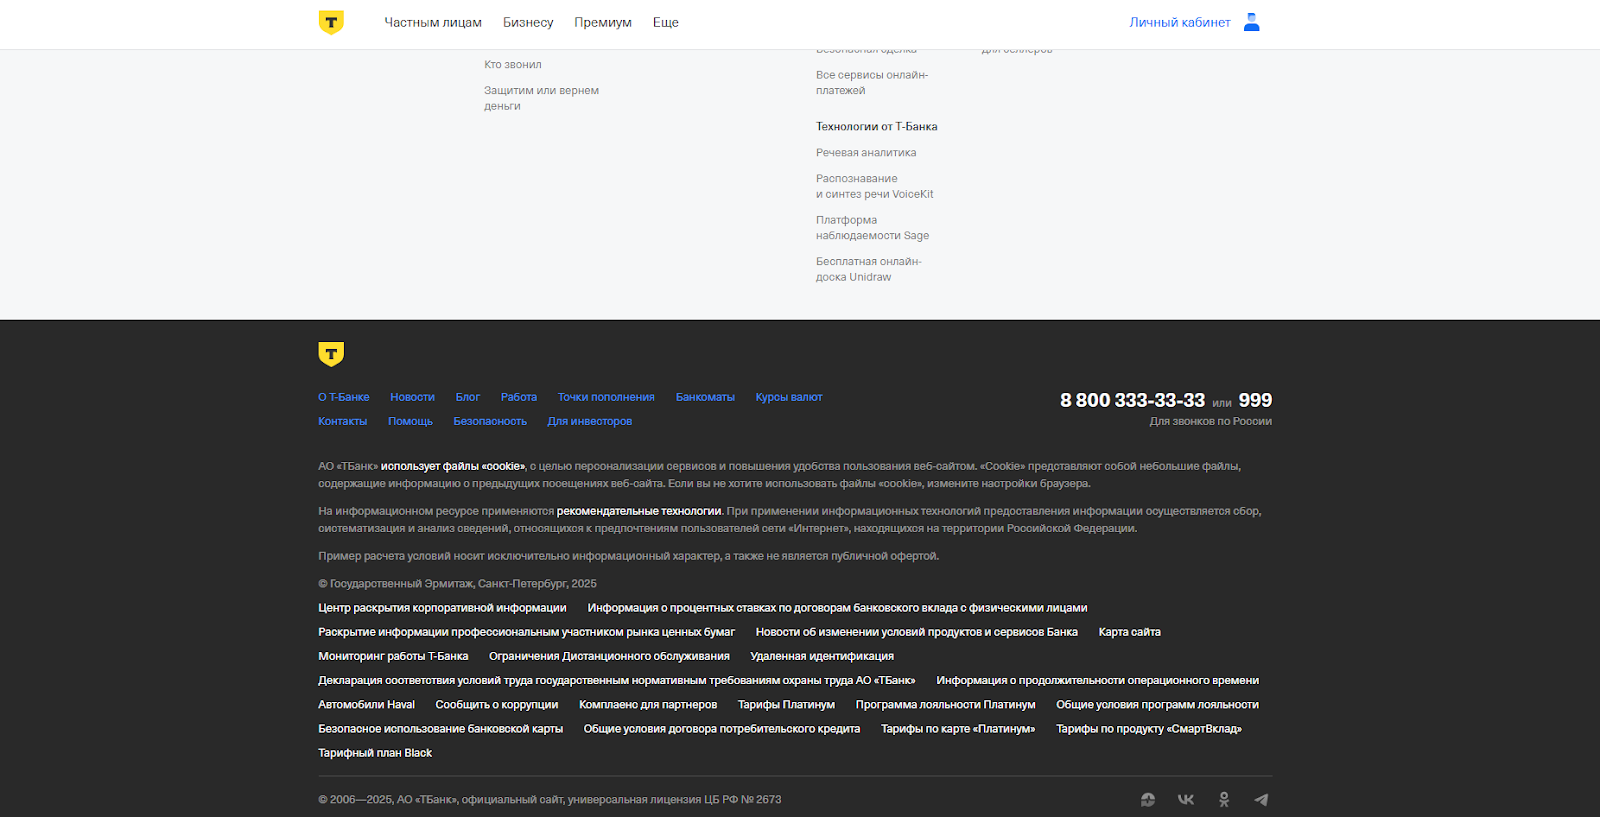Click the yellow T-Bank shield logo in the footer
1600x817 pixels.
pyautogui.click(x=331, y=354)
